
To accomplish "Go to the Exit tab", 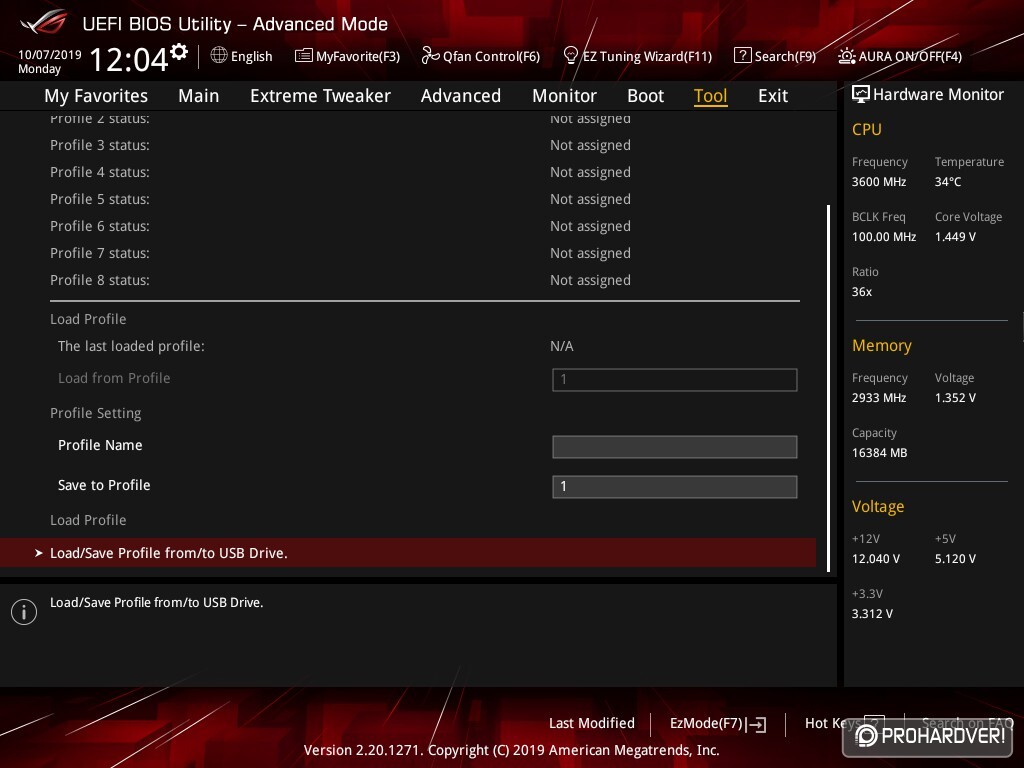I will pos(773,96).
